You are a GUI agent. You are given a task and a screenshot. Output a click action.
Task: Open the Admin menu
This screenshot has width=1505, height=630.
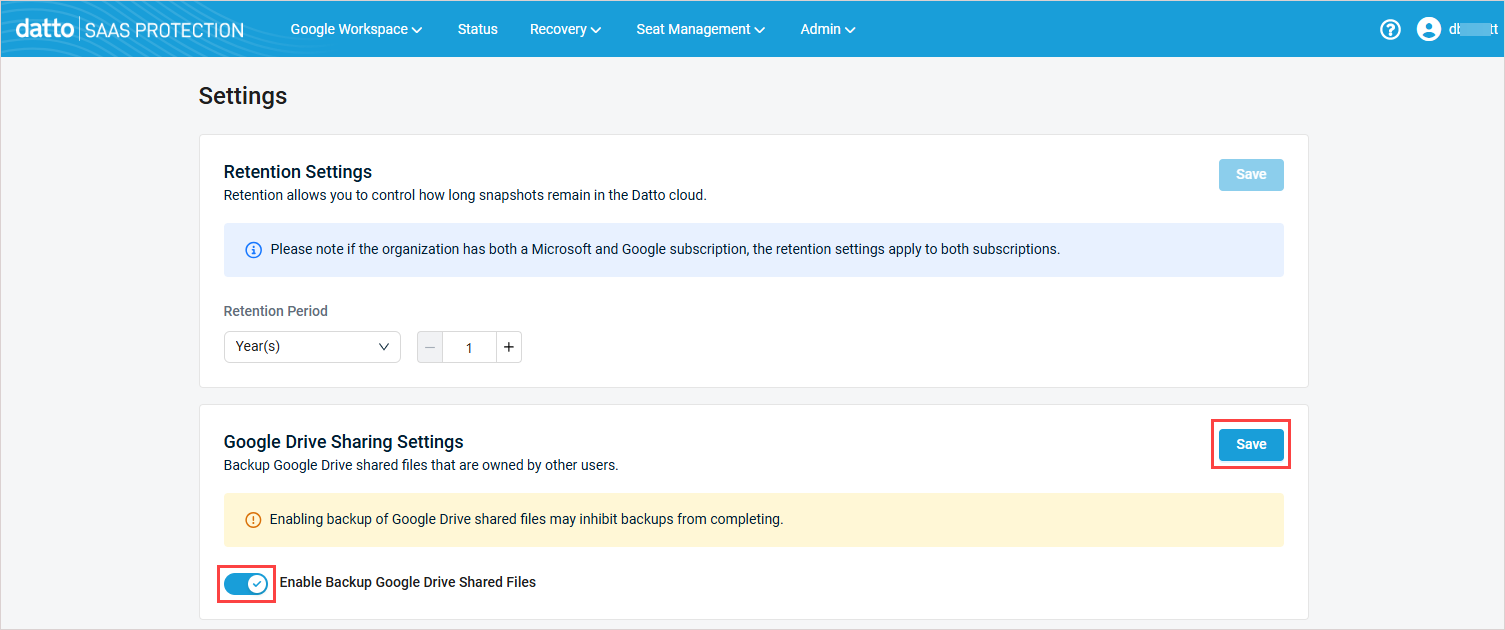827,29
